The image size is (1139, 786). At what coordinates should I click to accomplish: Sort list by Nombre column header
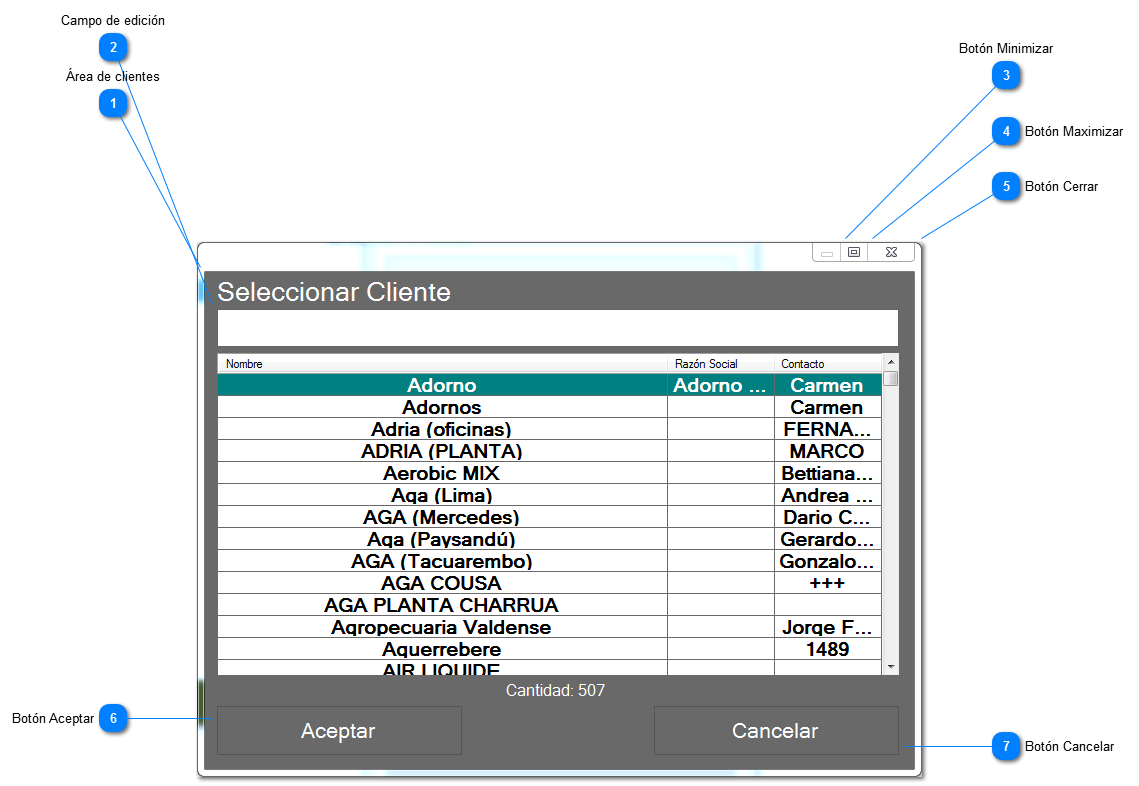tap(442, 364)
